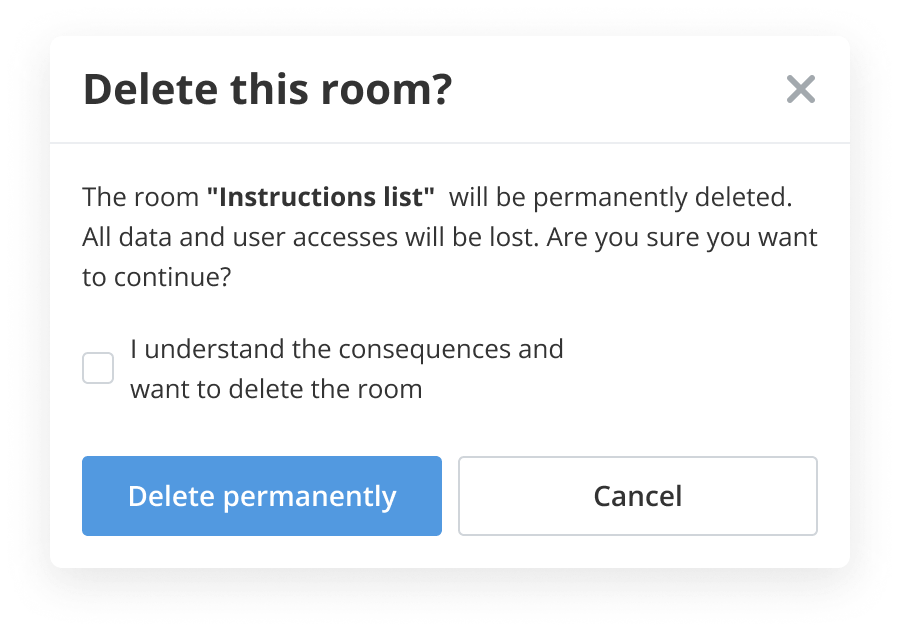Click the bold "Instructions list" room name
The image size is (900, 632).
(x=320, y=197)
